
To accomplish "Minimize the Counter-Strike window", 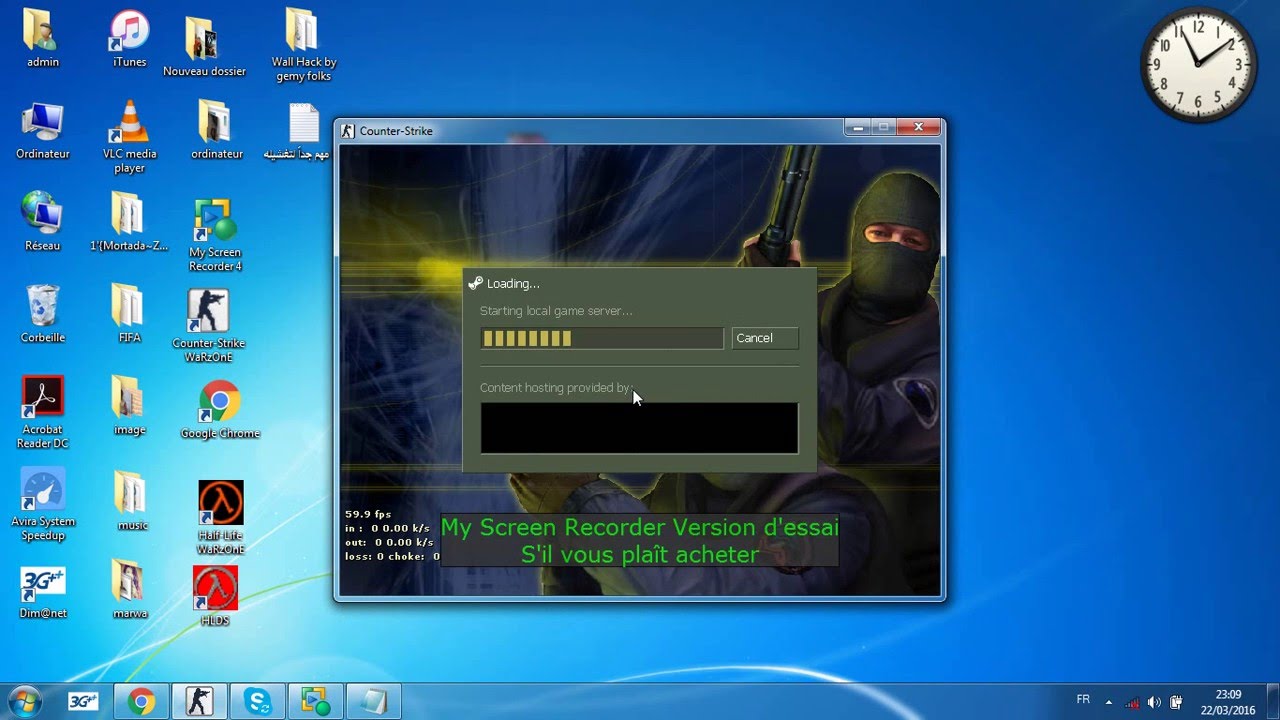I will (857, 127).
